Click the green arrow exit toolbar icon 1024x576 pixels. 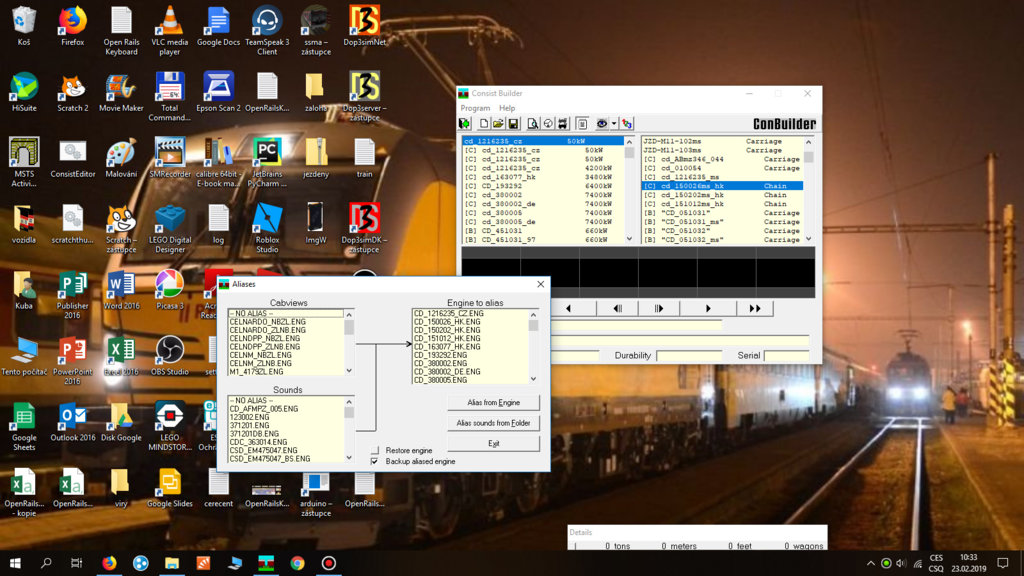(465, 124)
